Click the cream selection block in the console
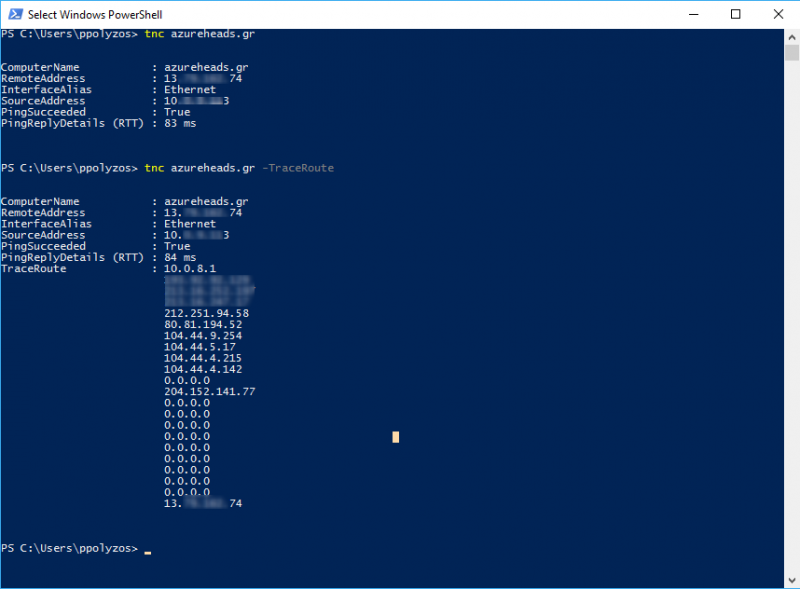Viewport: 800px width, 589px height. 396,436
